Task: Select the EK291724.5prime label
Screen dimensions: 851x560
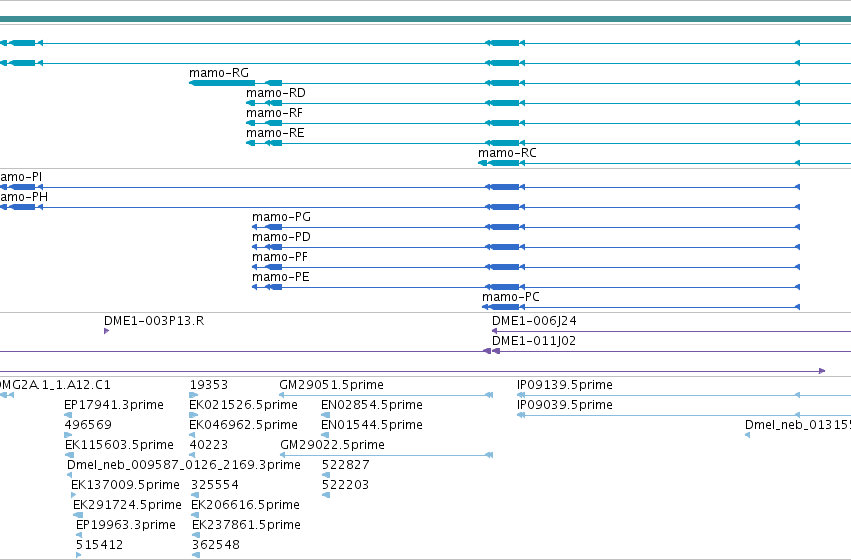Action: (x=127, y=505)
